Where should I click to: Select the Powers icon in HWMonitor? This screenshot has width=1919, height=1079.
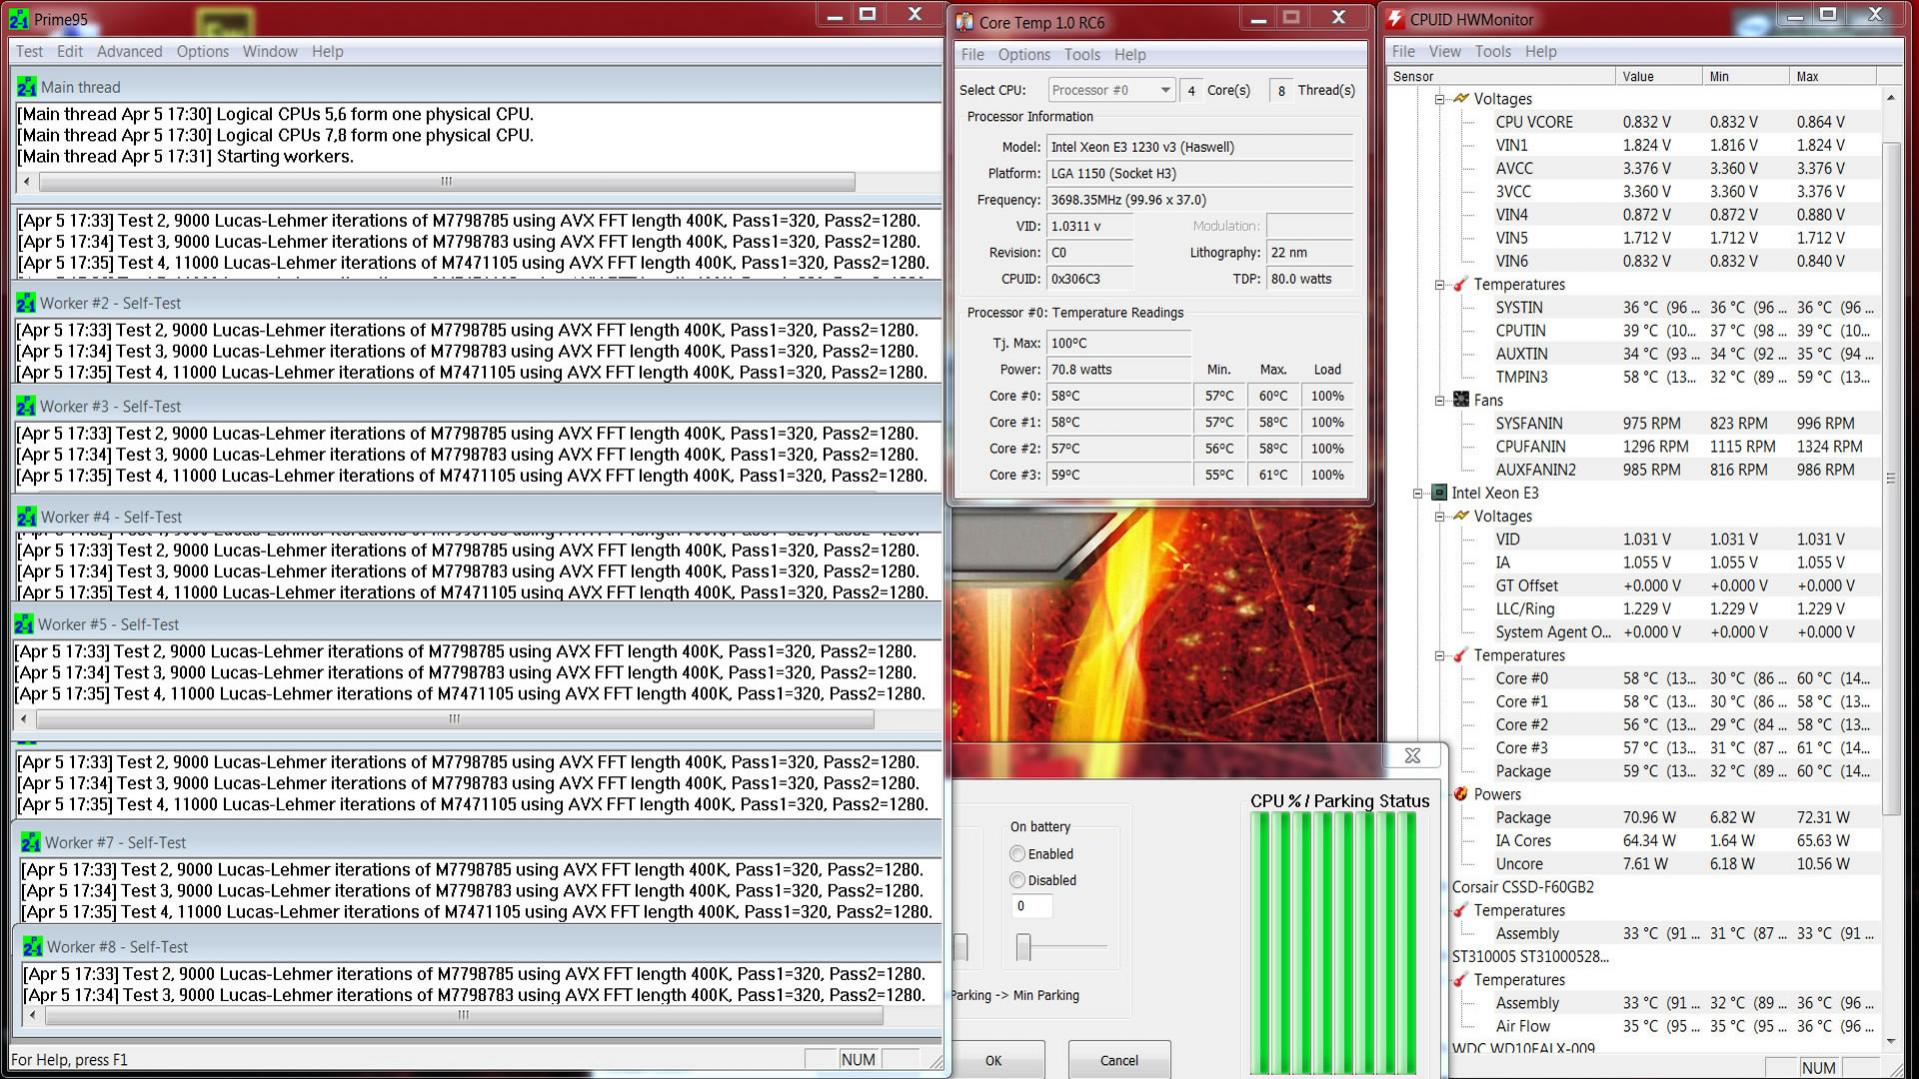pos(1461,794)
